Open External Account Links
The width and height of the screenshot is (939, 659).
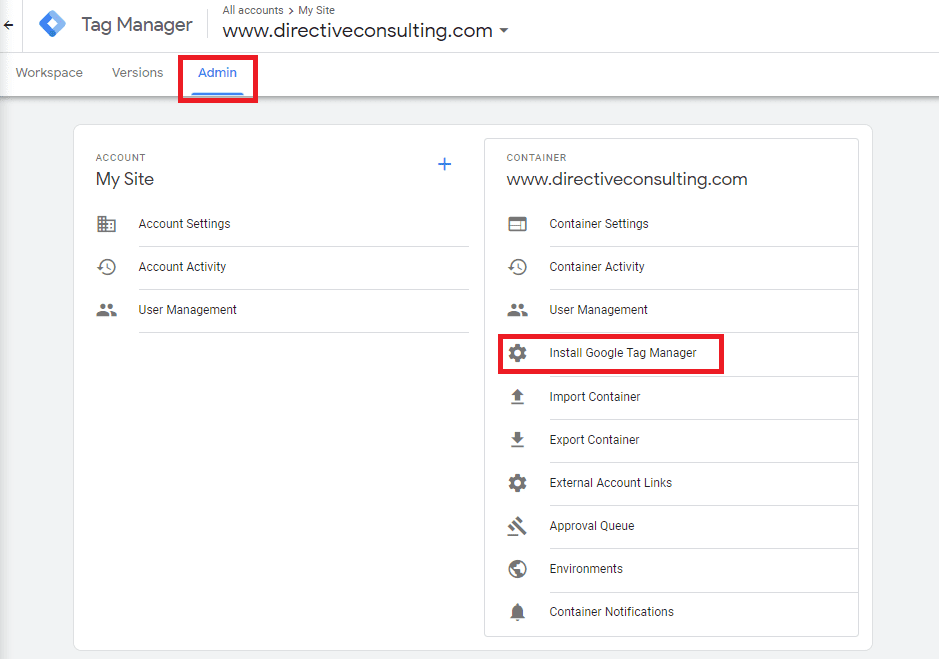click(611, 483)
